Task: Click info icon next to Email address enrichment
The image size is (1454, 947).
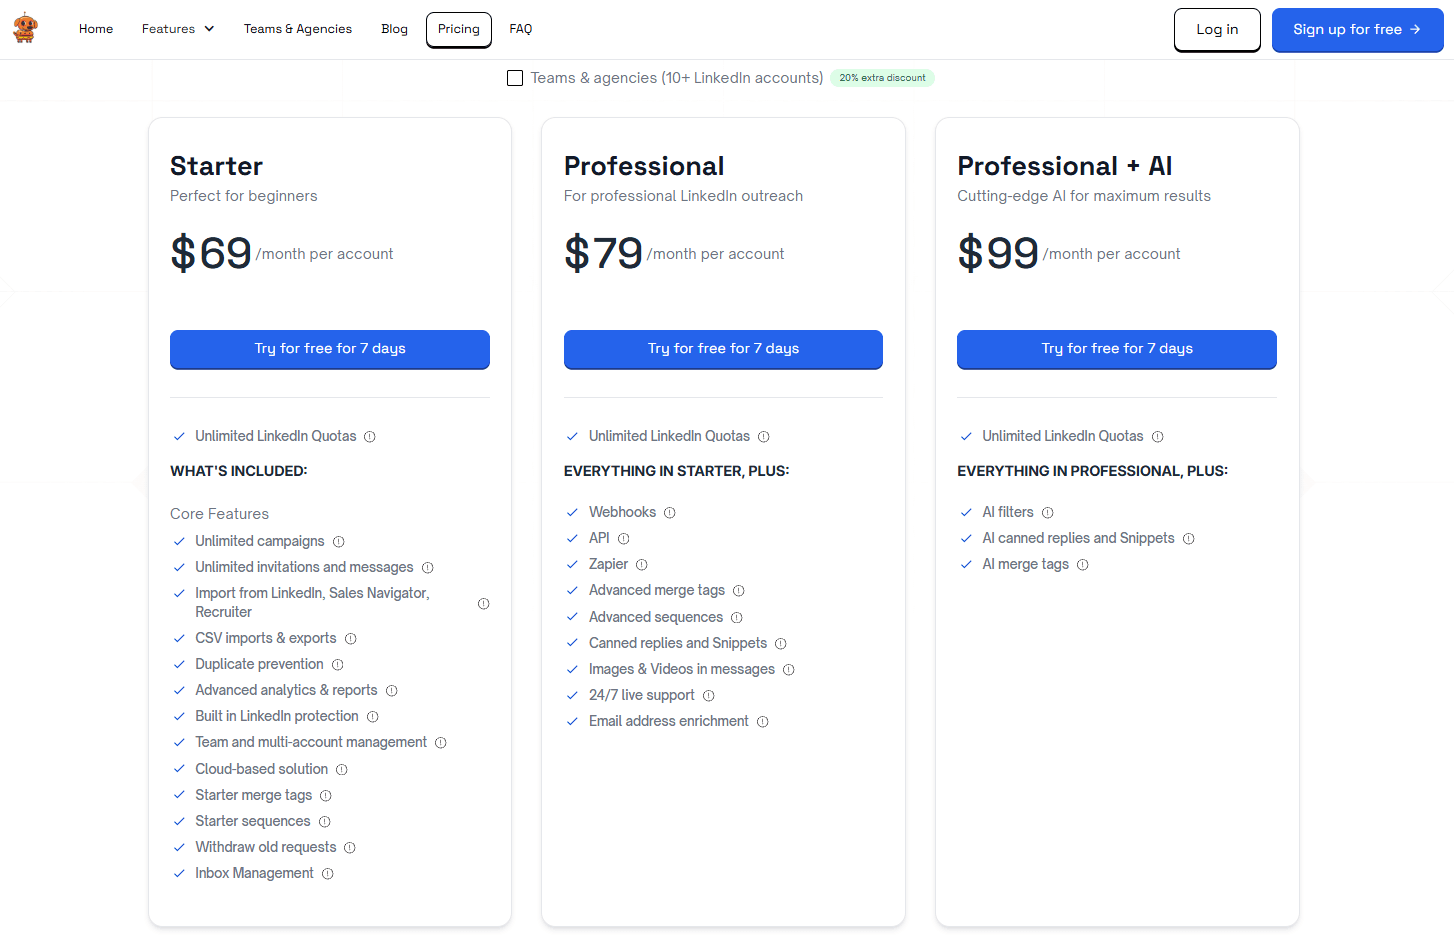Action: click(763, 722)
